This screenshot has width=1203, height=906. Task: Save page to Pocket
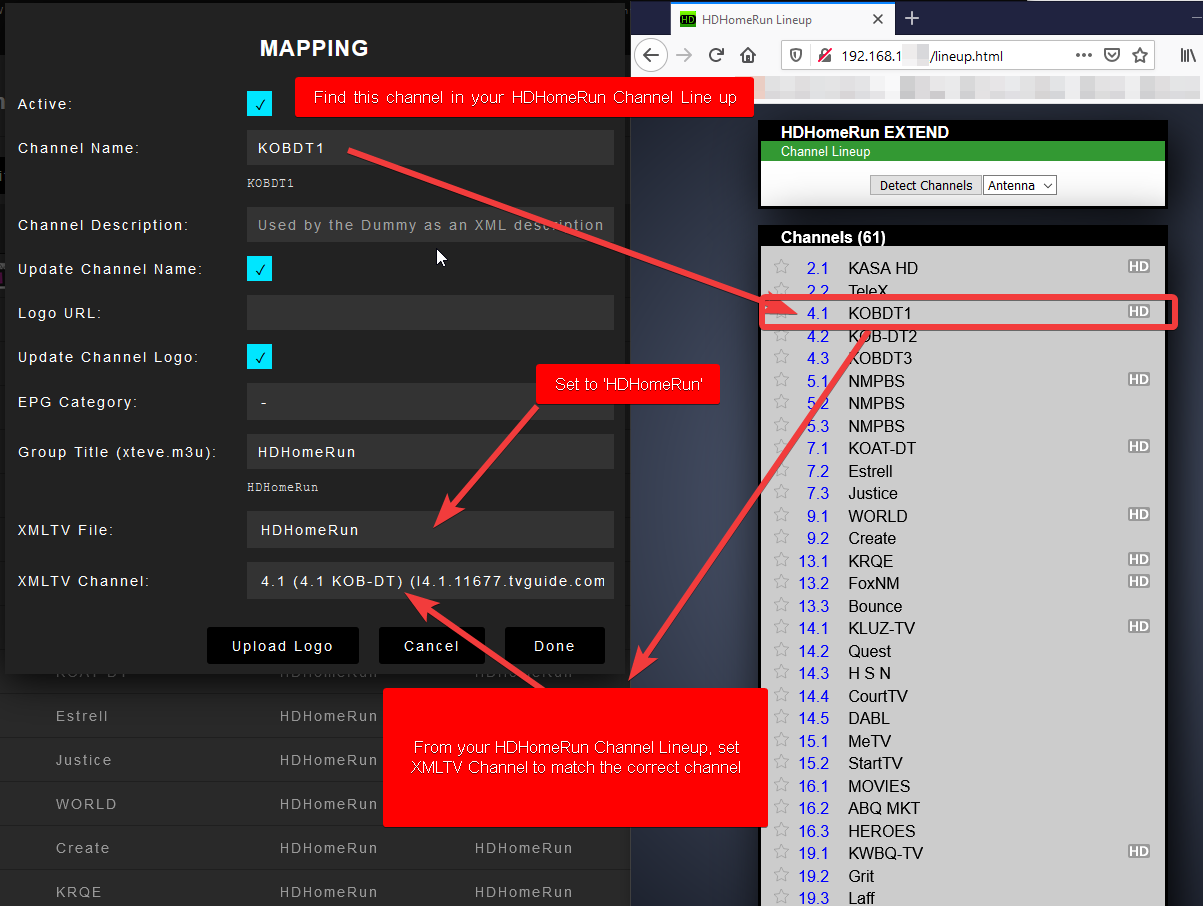1112,55
